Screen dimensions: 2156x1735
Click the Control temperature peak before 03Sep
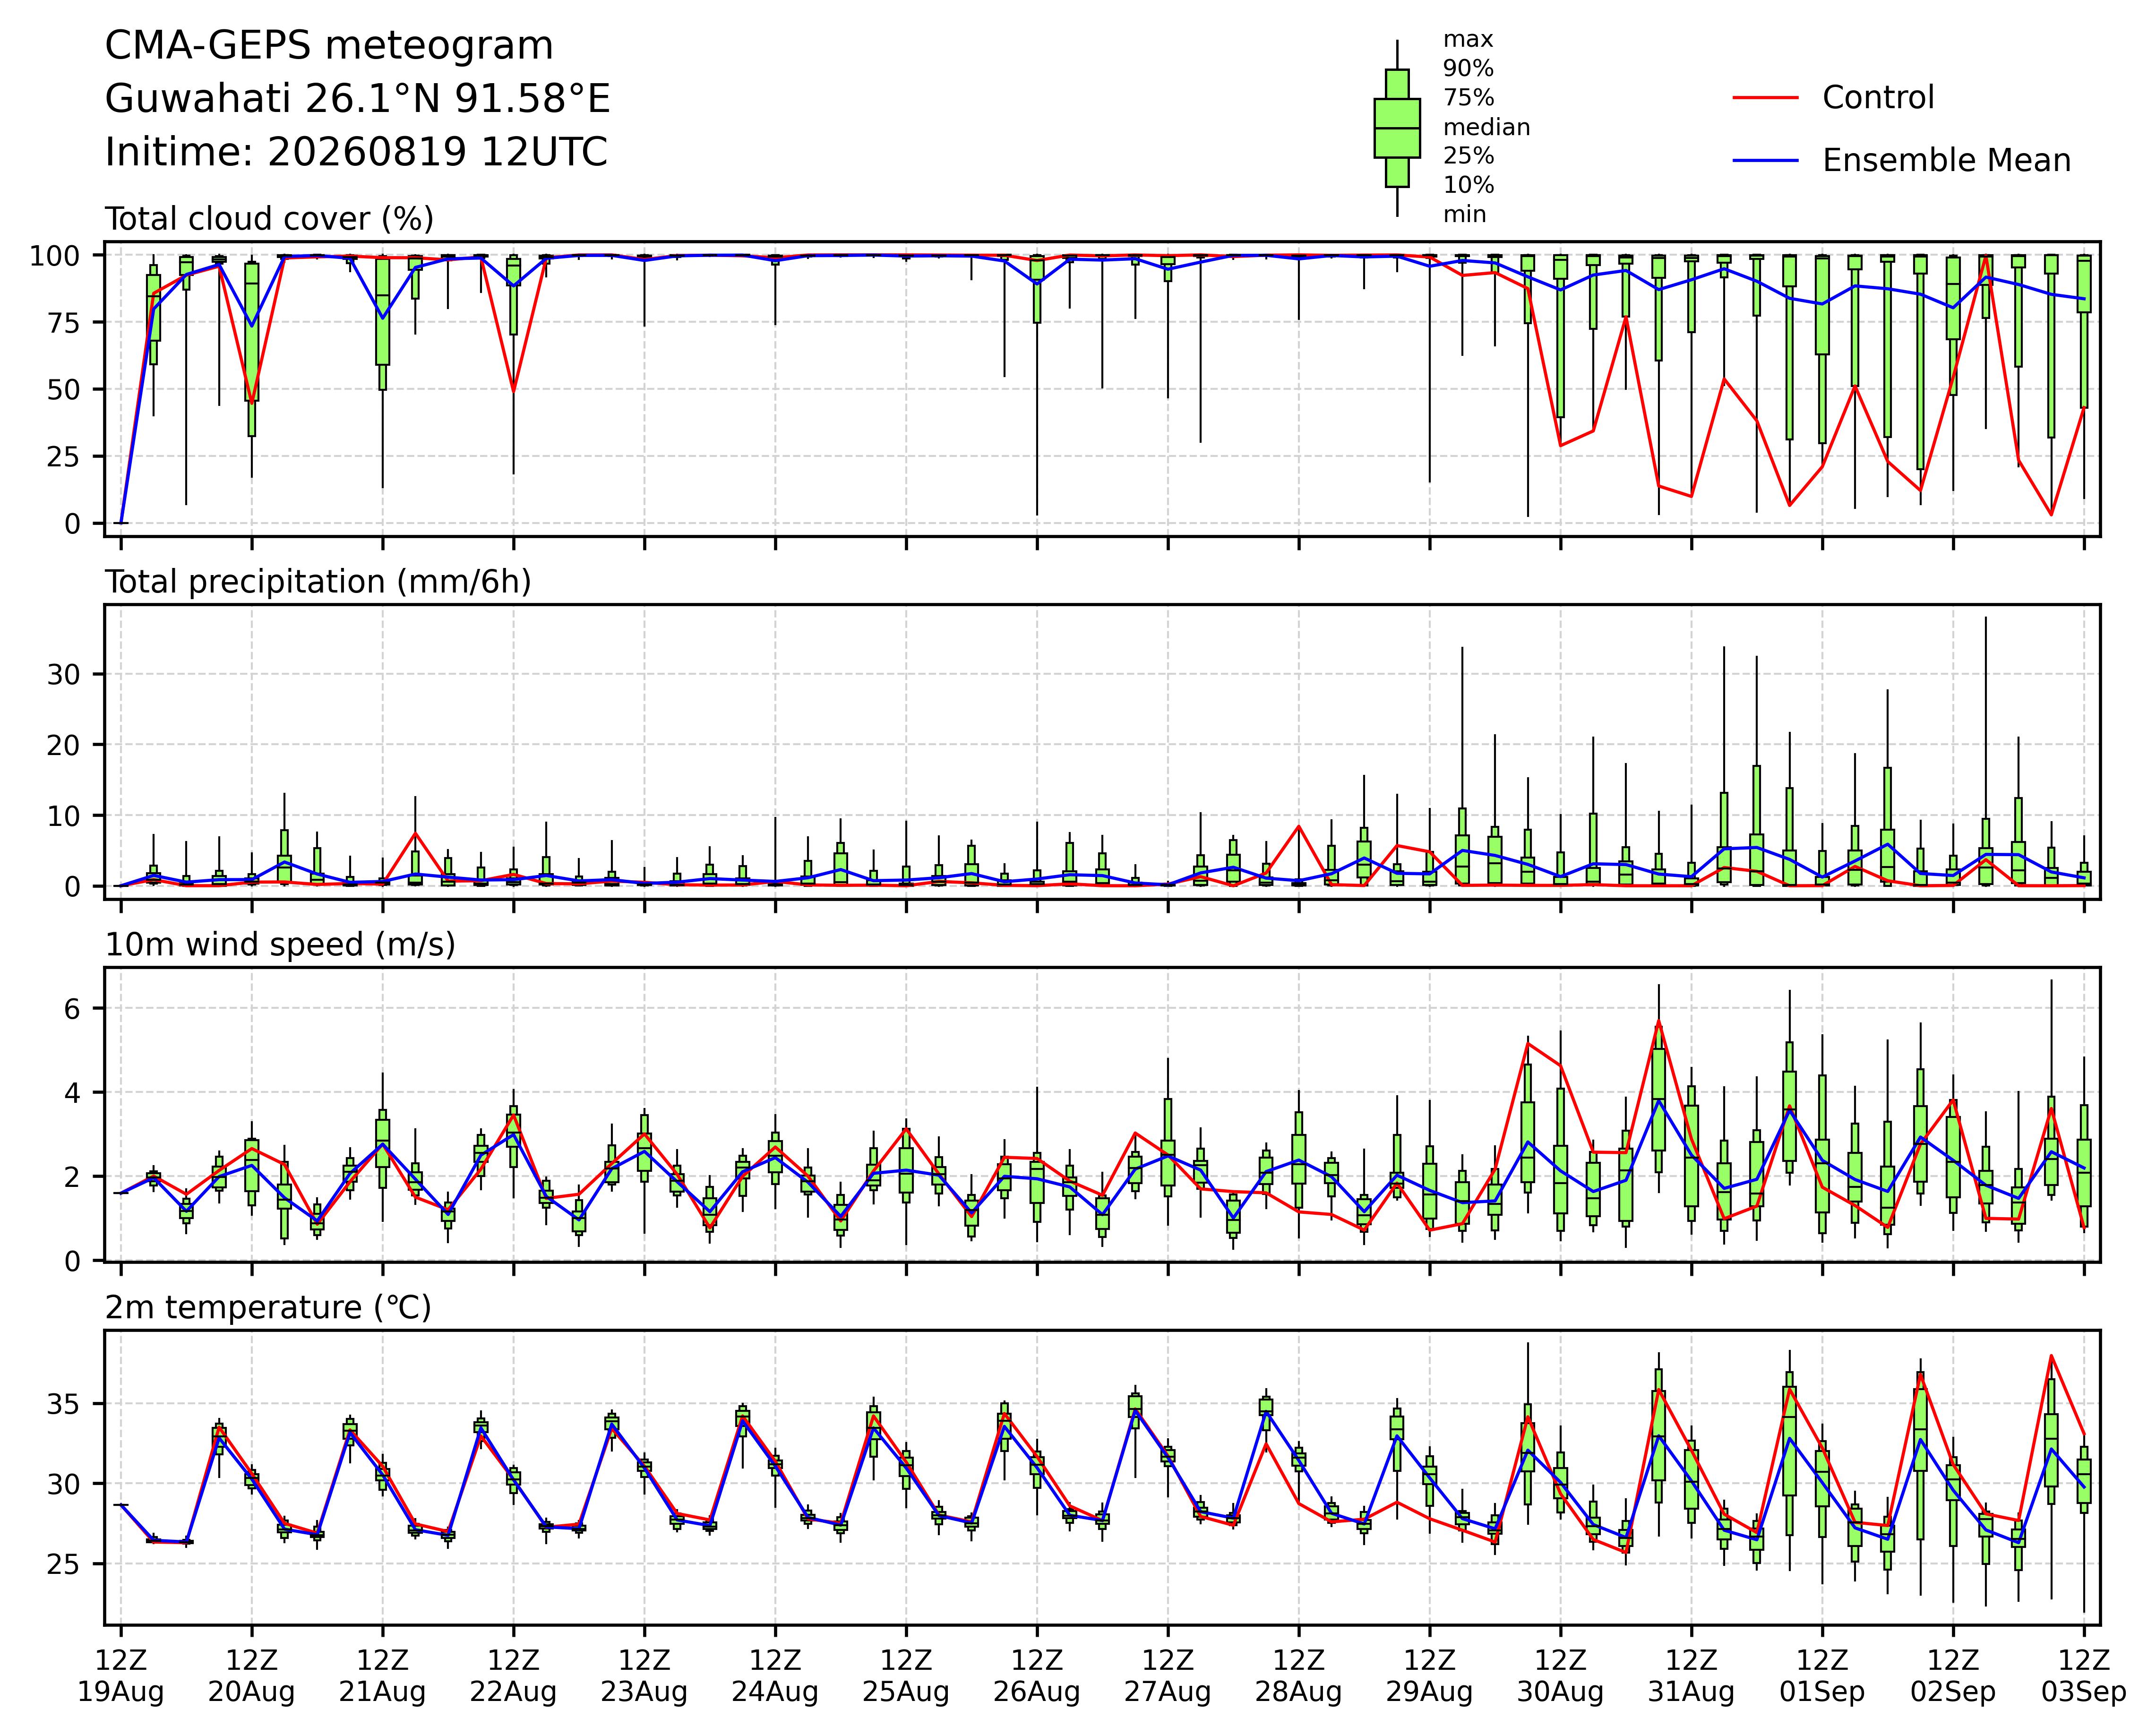coord(2052,1356)
